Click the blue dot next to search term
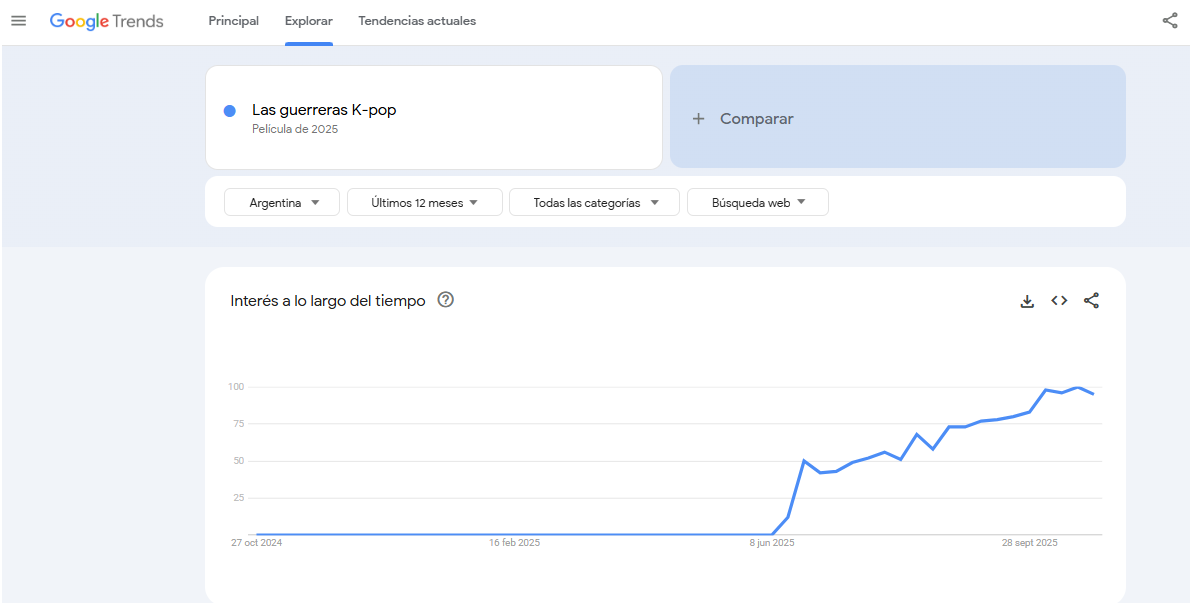 [x=230, y=111]
